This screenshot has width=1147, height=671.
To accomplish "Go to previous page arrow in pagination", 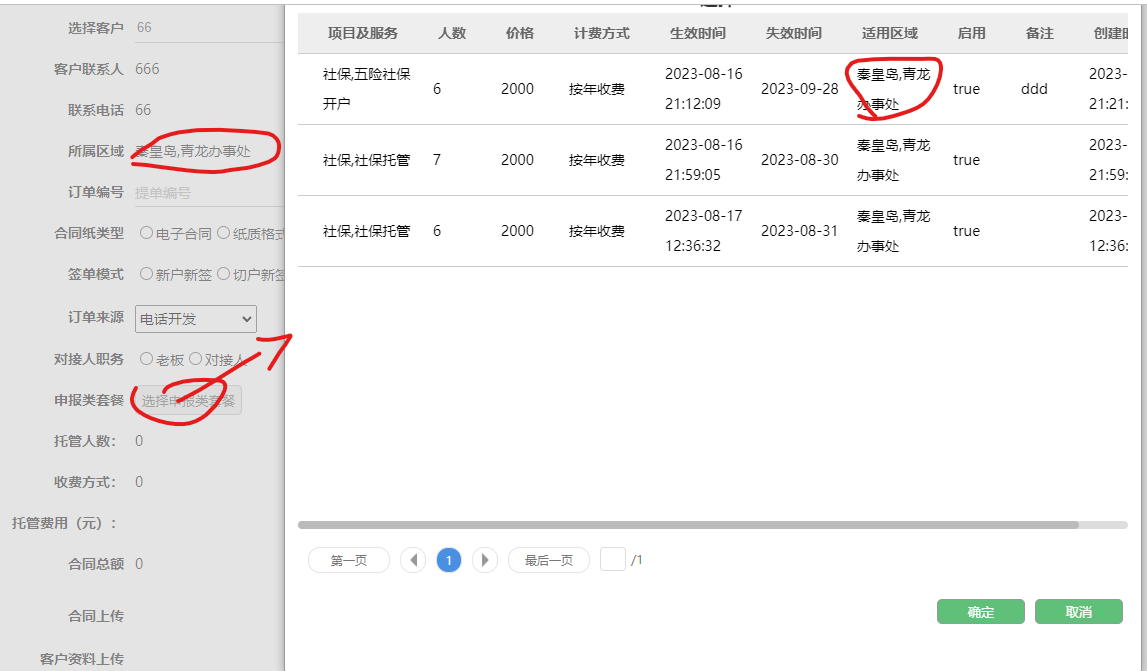I will coord(413,561).
